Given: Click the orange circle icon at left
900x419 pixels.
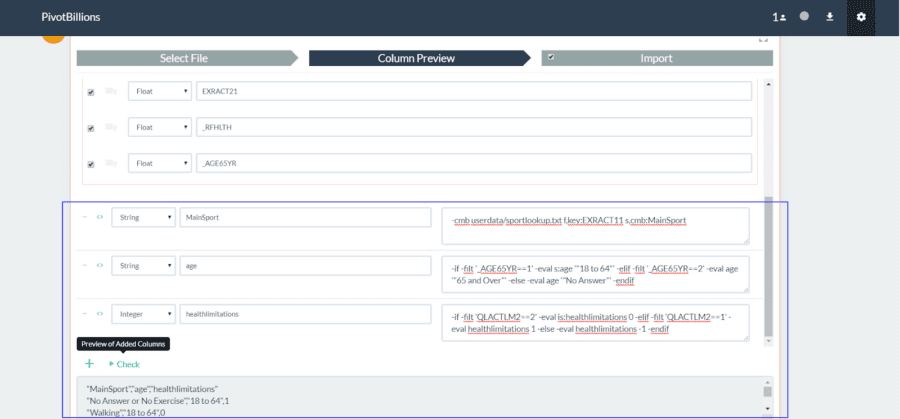Looking at the screenshot, I should pos(53,40).
